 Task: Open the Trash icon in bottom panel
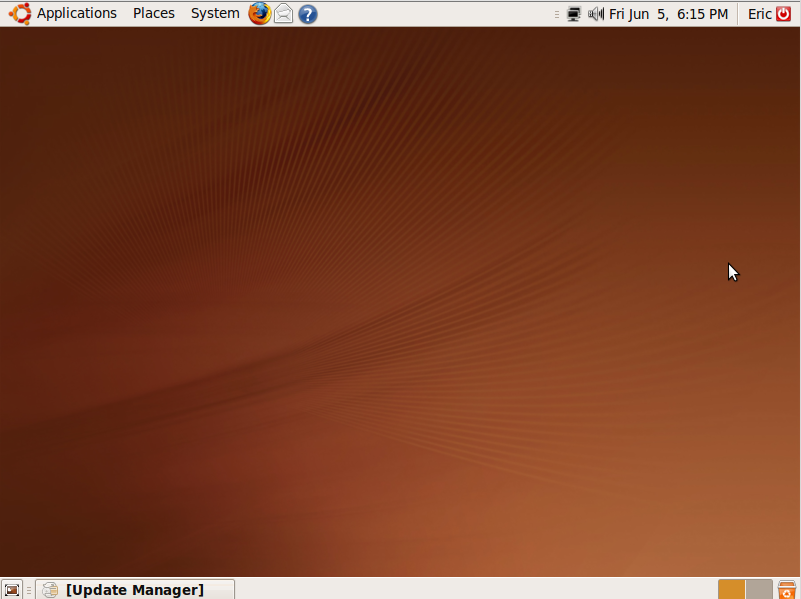(x=787, y=589)
